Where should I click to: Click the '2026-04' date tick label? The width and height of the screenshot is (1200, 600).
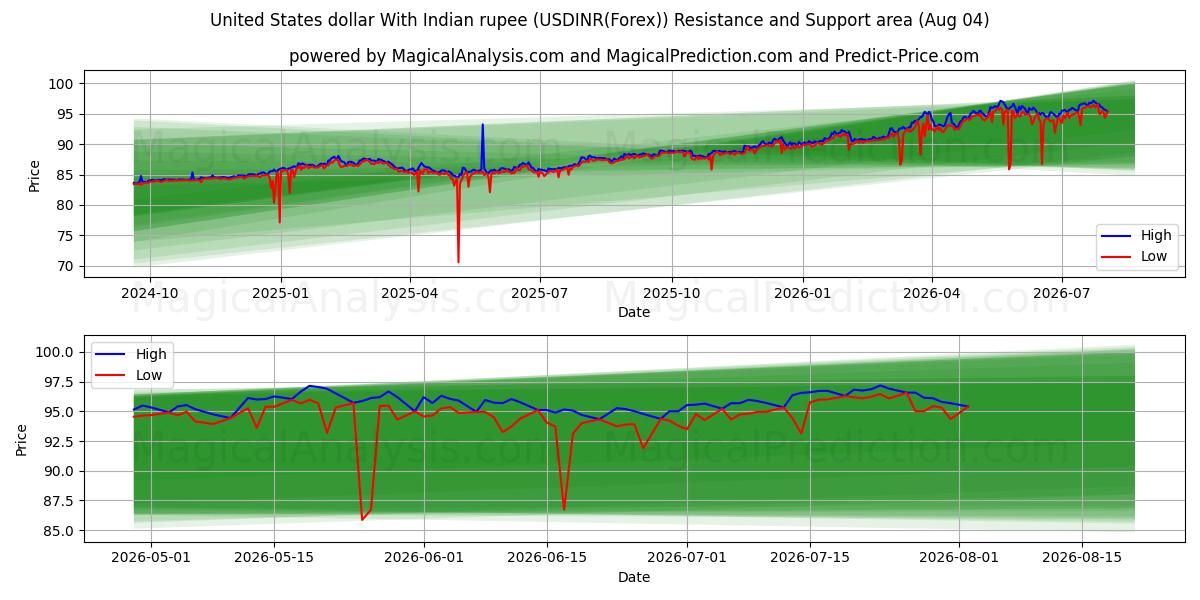coord(931,293)
